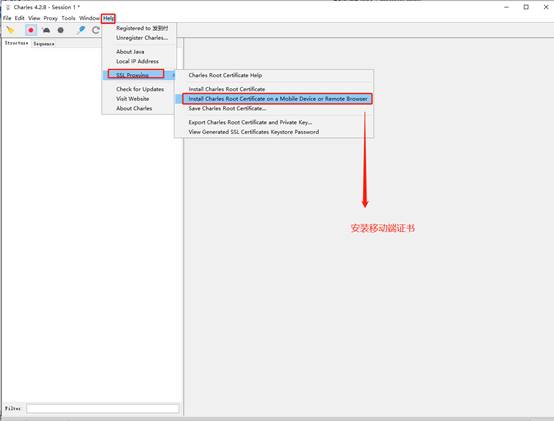Select the Registered to menu entry
Image resolution: width=554 pixels, height=421 pixels.
pos(139,28)
